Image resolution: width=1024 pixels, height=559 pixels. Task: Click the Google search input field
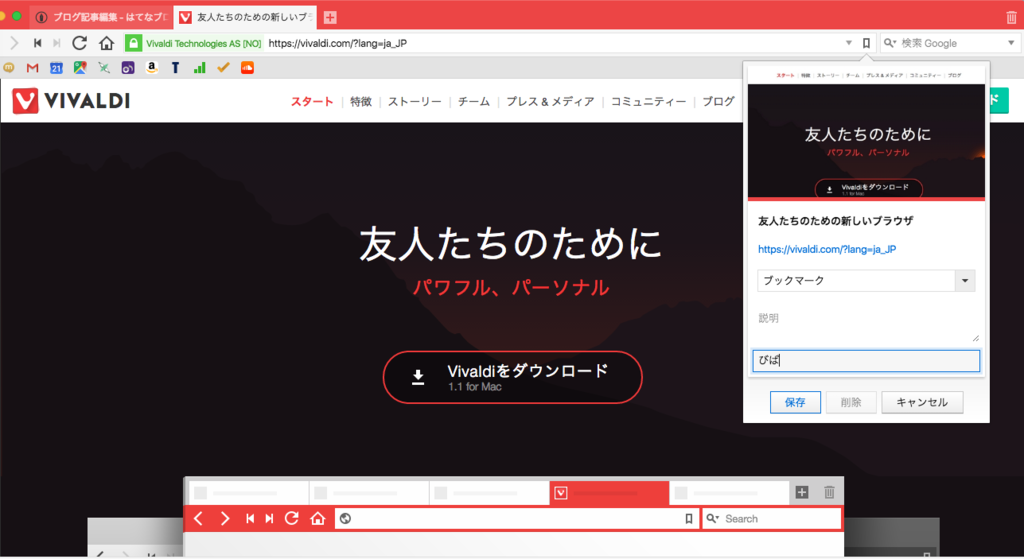point(951,43)
